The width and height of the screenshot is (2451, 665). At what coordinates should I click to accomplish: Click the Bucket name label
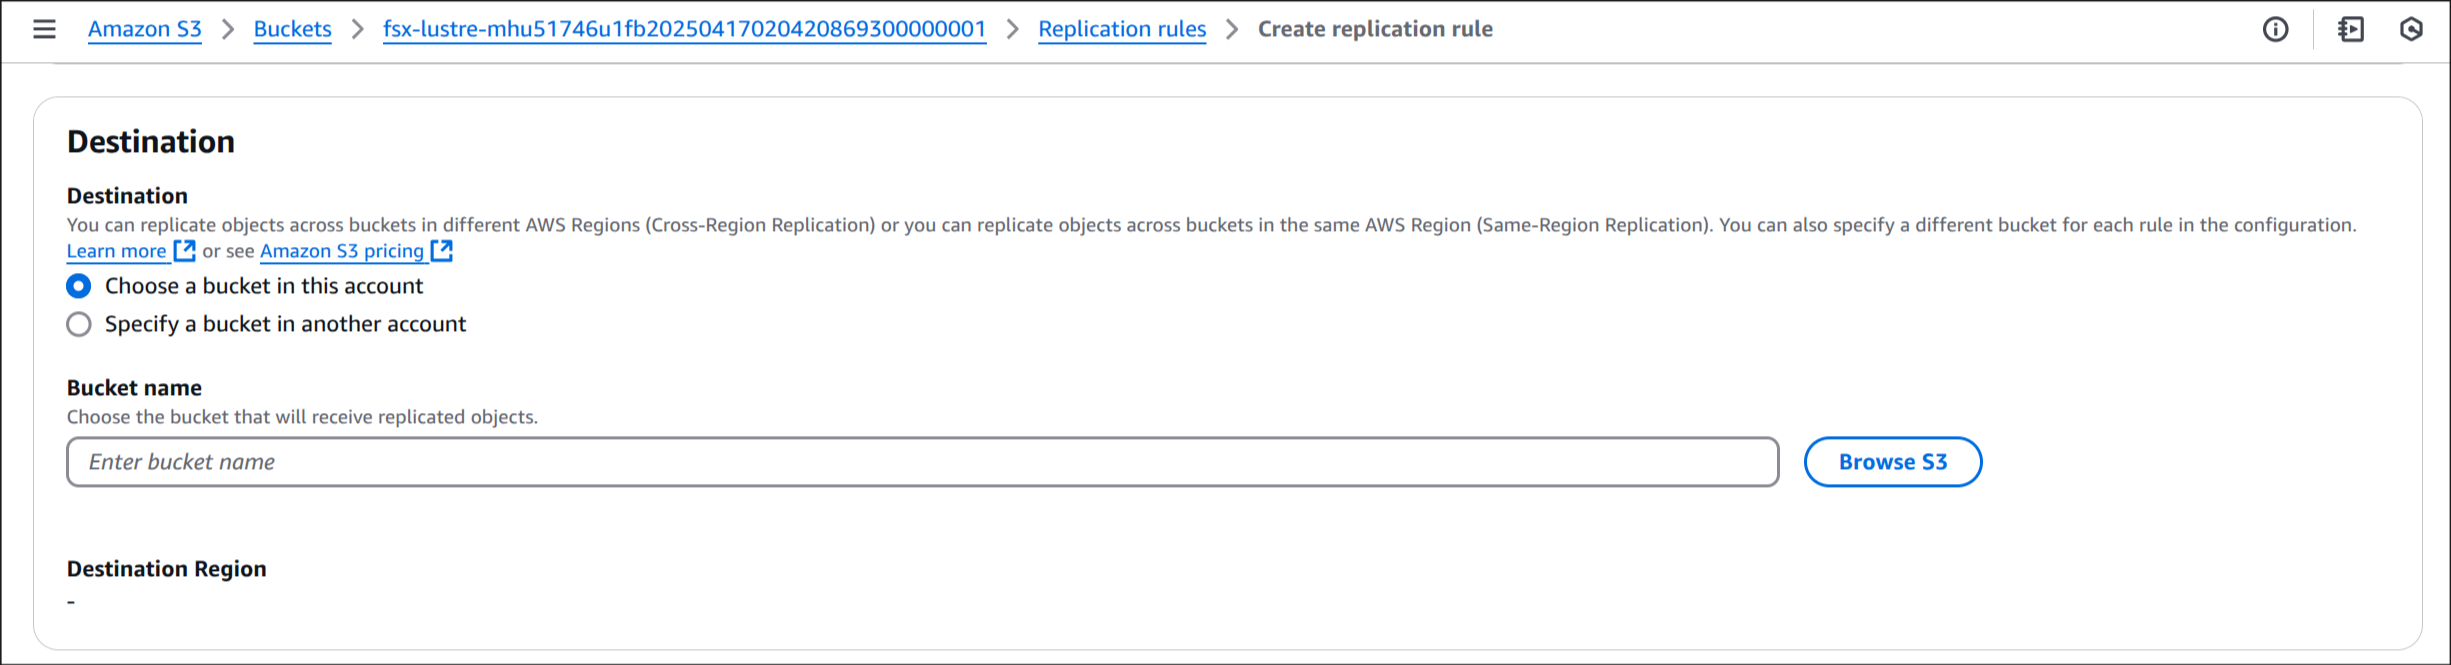[134, 388]
